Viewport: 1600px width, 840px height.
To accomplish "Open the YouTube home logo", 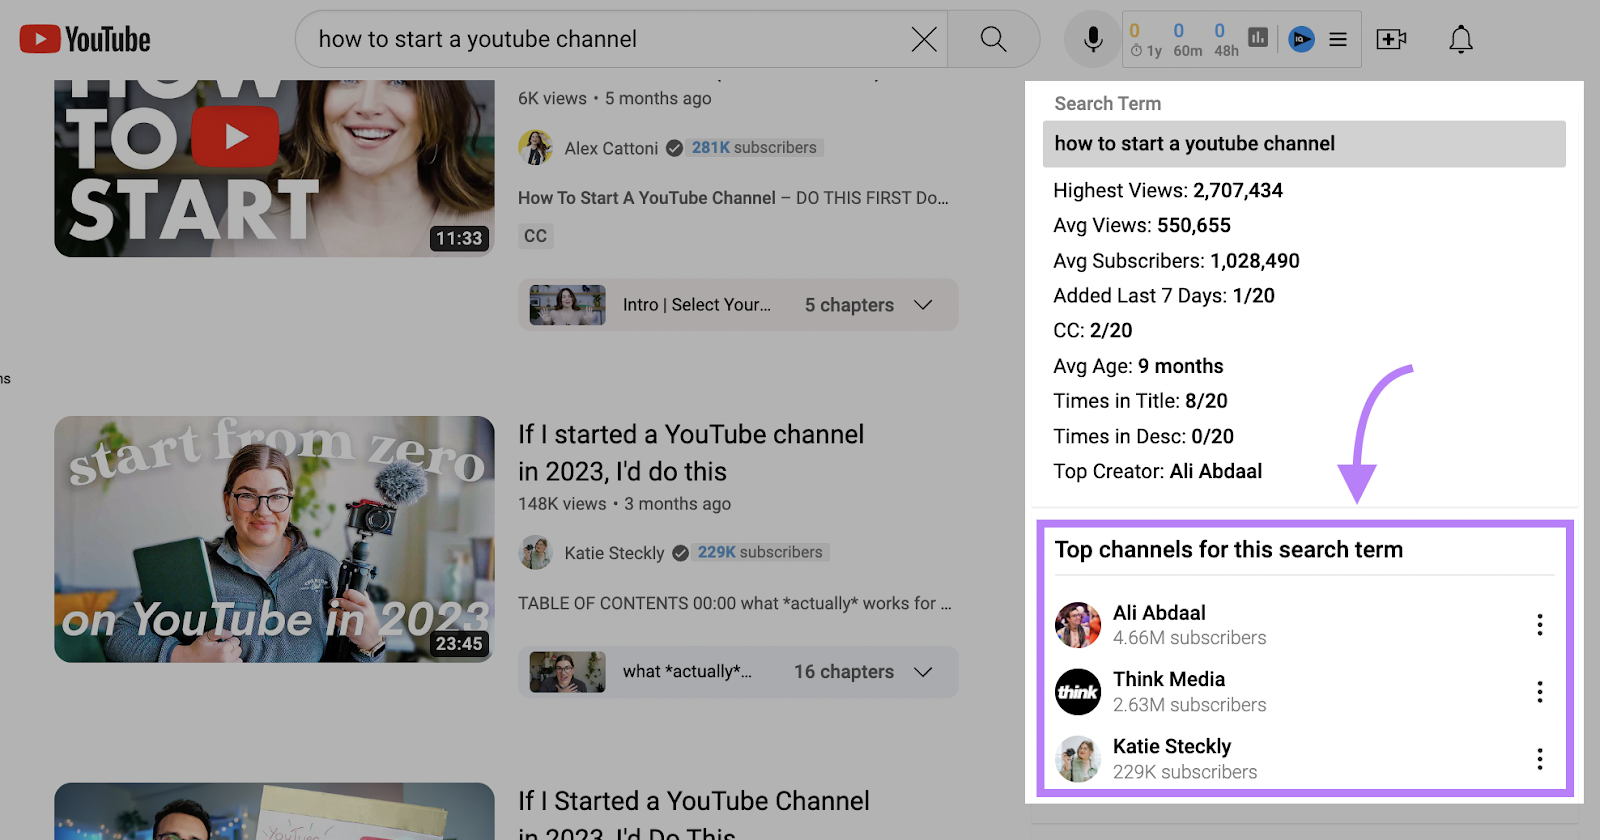I will pos(85,39).
